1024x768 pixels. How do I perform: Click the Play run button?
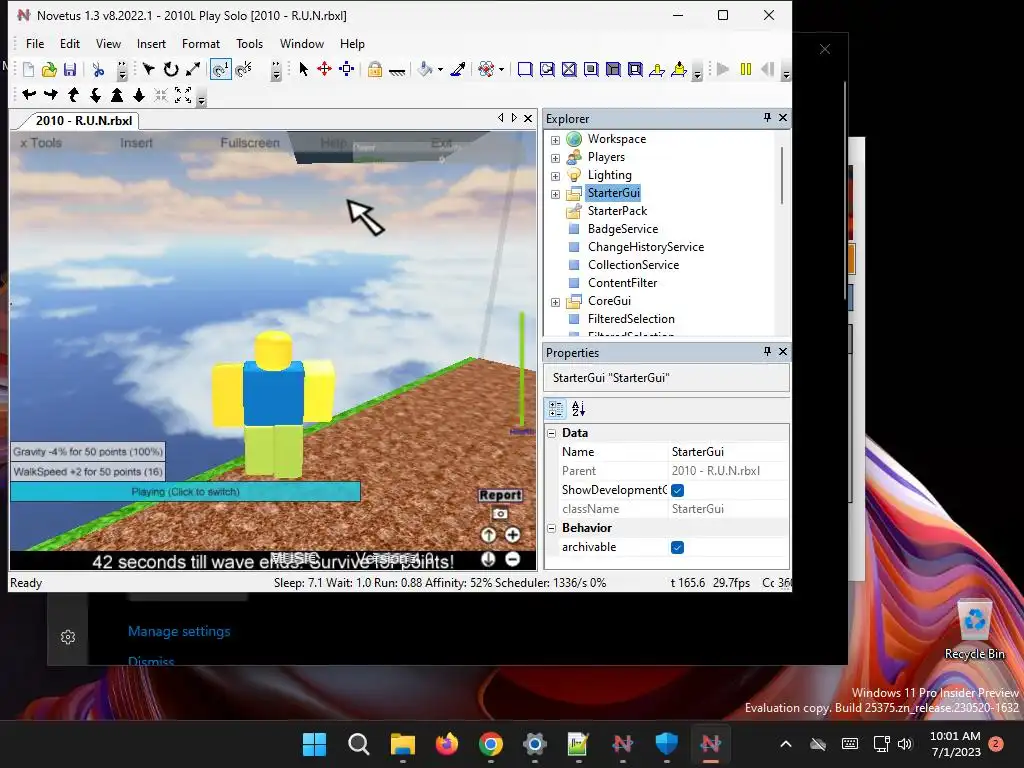point(723,69)
